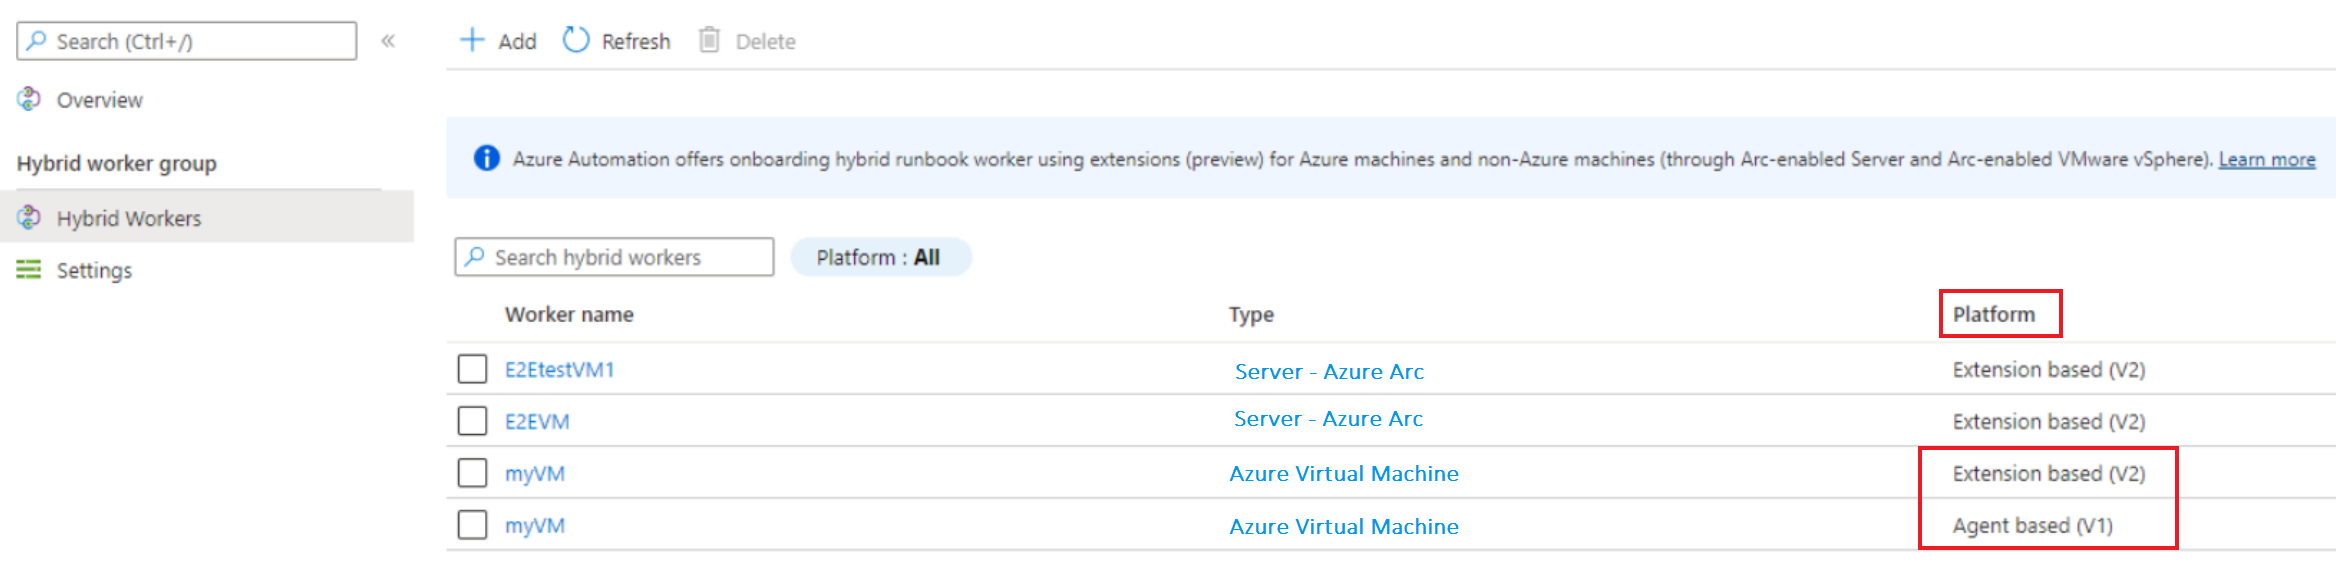
Task: Check the box for E2EtestVM1 worker
Action: tap(472, 369)
